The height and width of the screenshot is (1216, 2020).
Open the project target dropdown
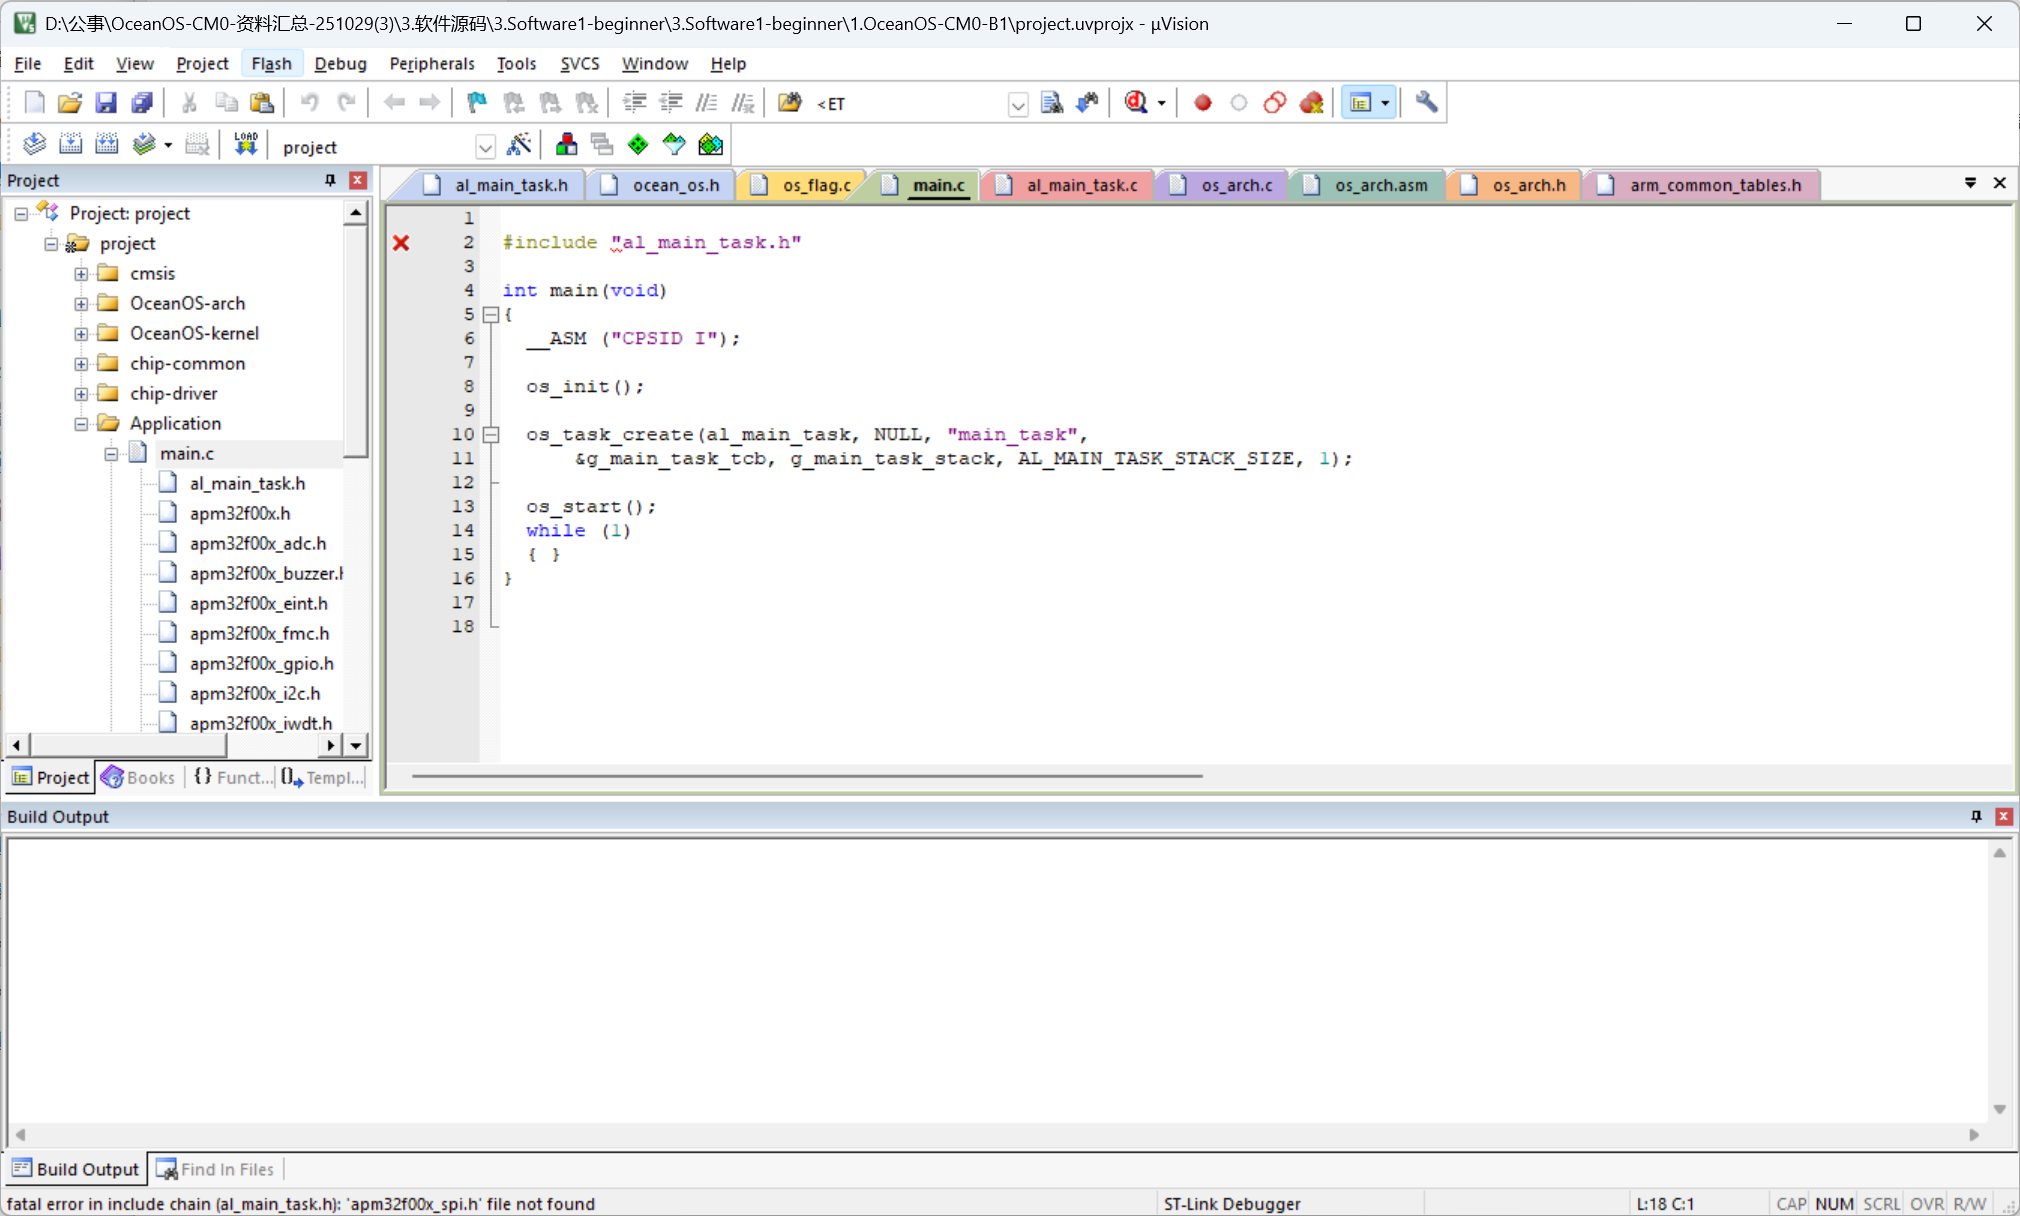tap(485, 147)
